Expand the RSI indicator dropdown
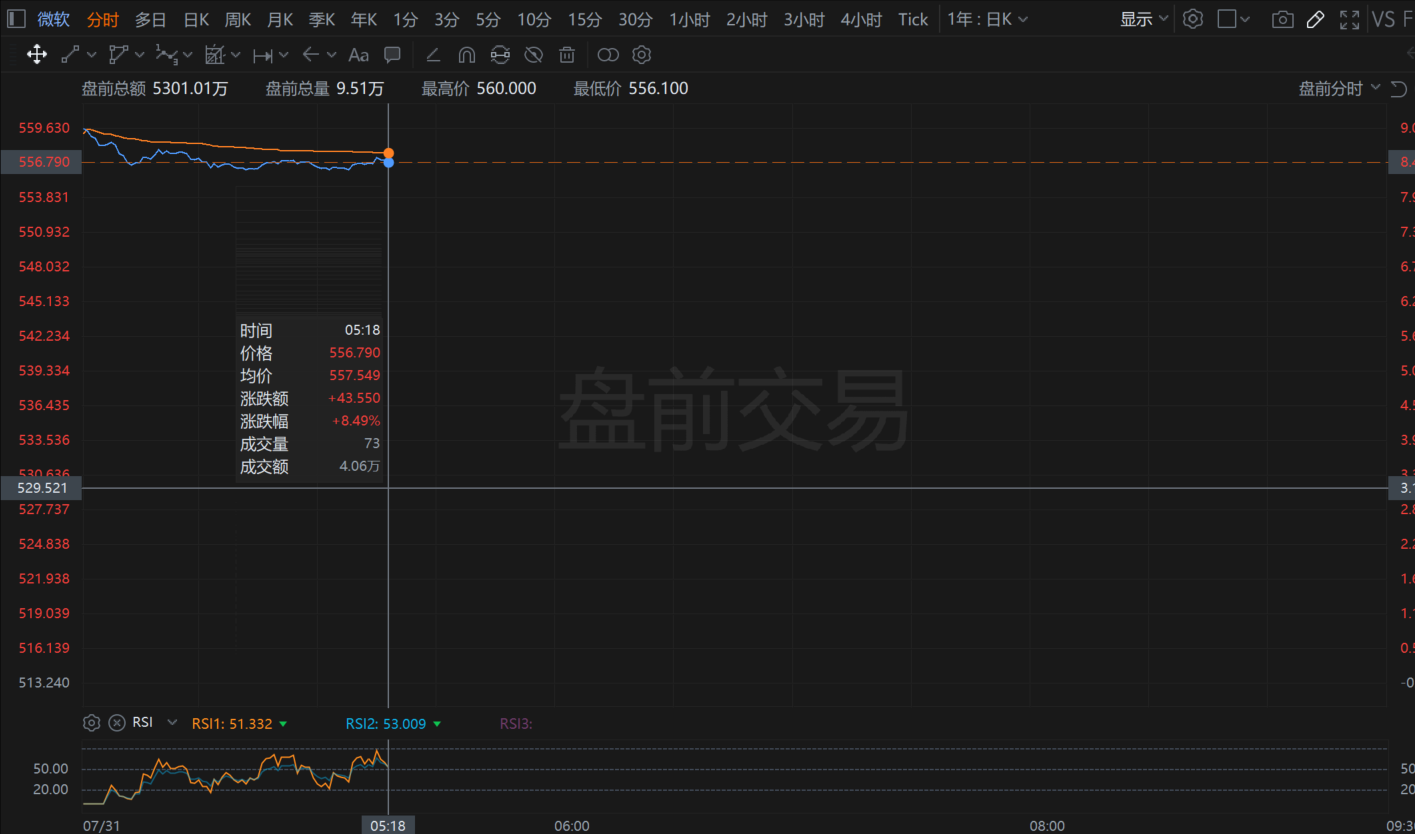 coord(172,722)
